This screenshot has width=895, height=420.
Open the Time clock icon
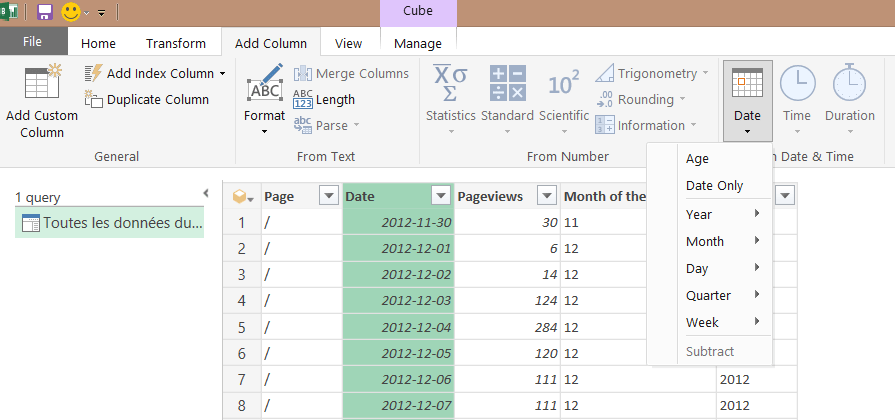tap(797, 84)
